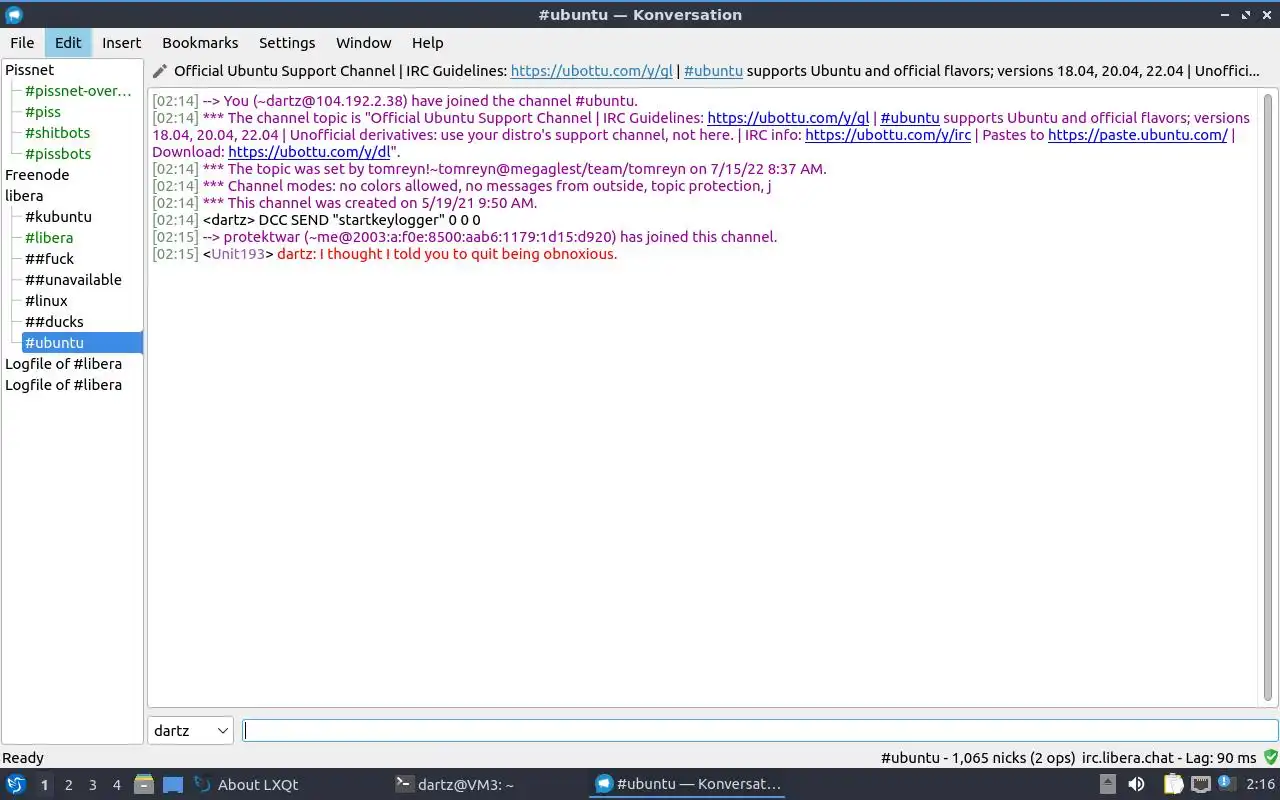Select the #ubuntu — Konversation taskbar entry
This screenshot has height=800, width=1280.
(688, 784)
